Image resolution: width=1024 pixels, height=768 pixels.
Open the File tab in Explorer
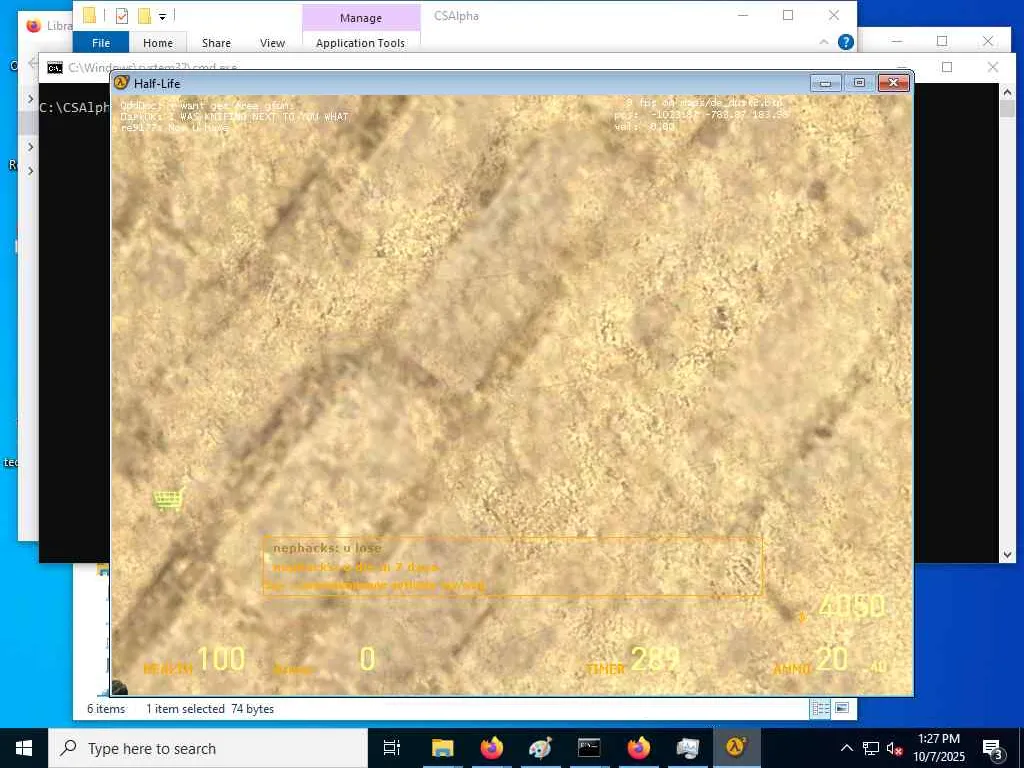point(101,42)
